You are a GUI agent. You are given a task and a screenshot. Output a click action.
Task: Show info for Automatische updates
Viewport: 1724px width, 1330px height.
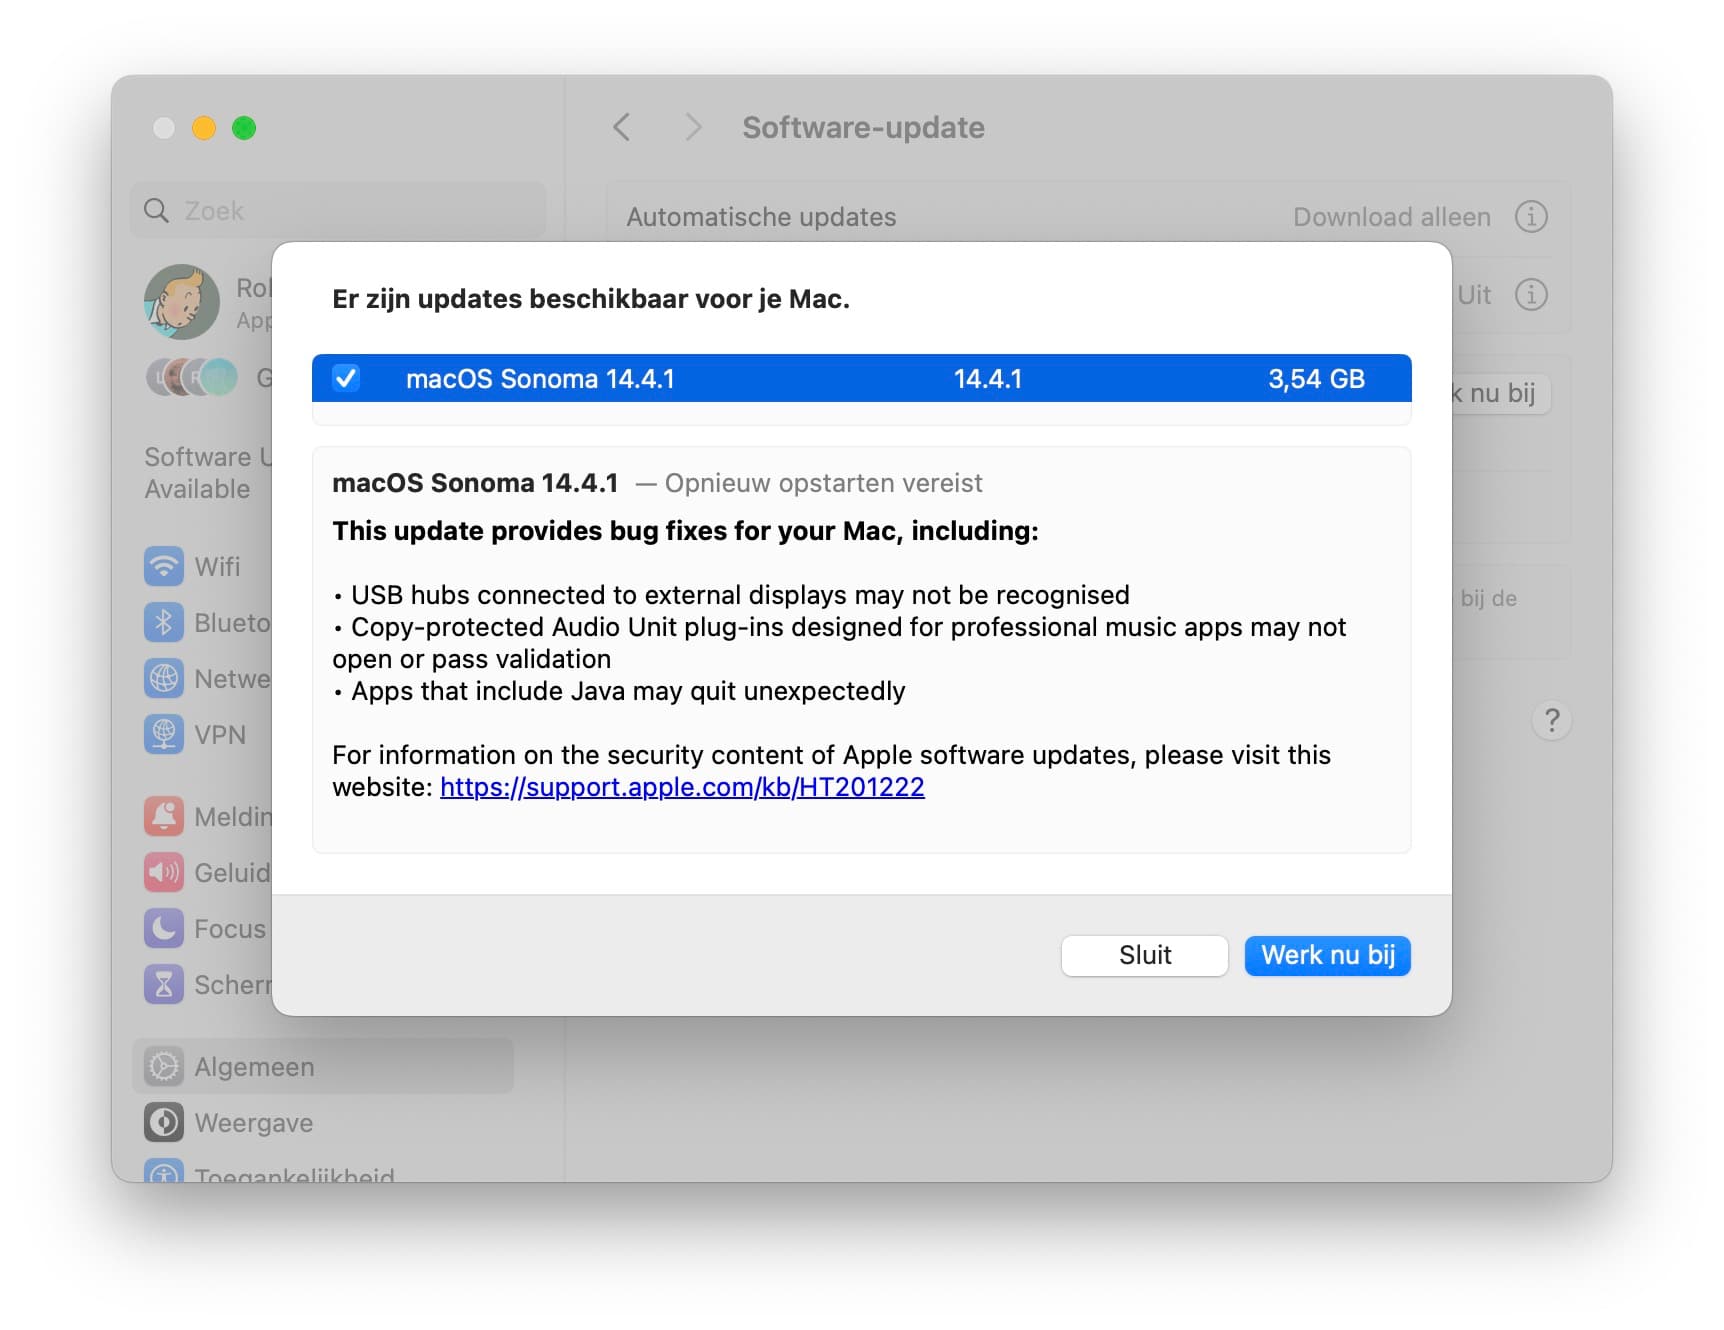(x=1531, y=216)
